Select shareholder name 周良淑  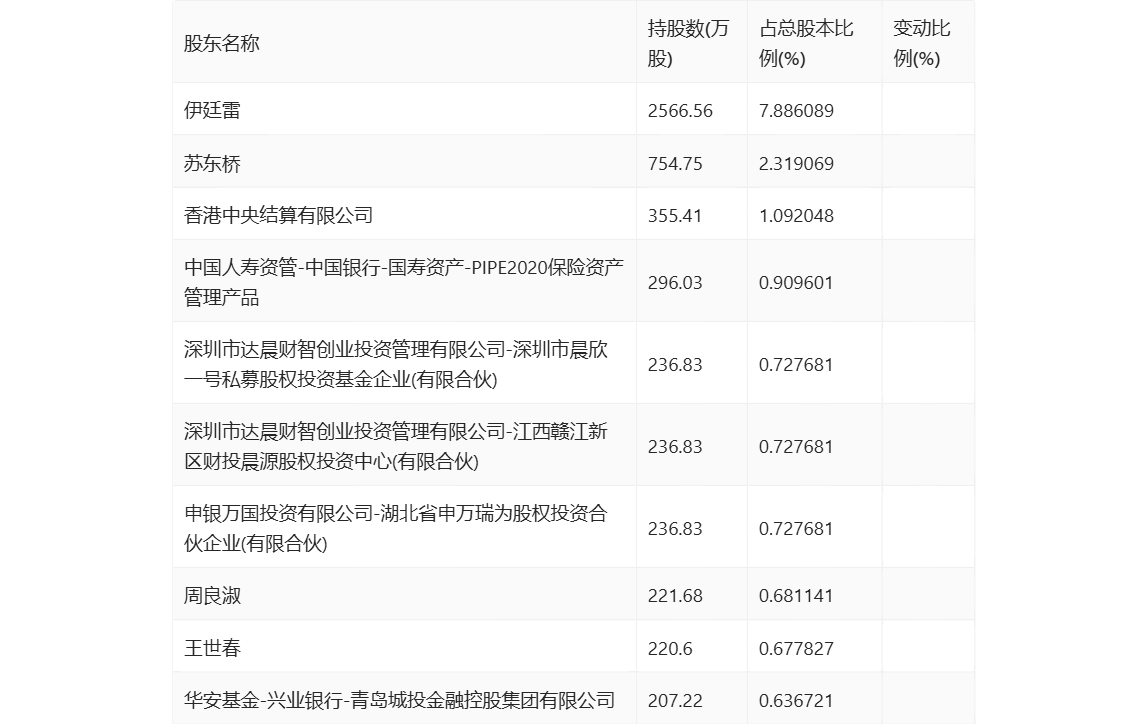[212, 595]
